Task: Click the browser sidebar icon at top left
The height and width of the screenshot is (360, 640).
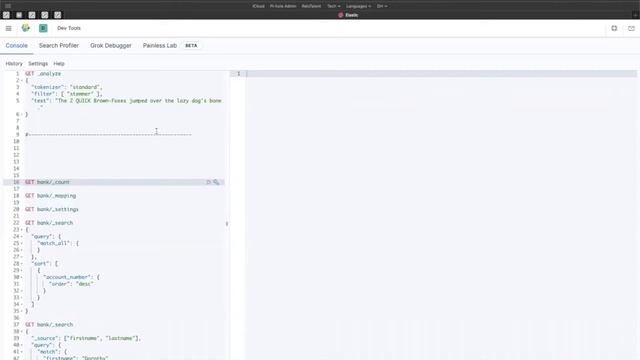Action: tap(8, 6)
